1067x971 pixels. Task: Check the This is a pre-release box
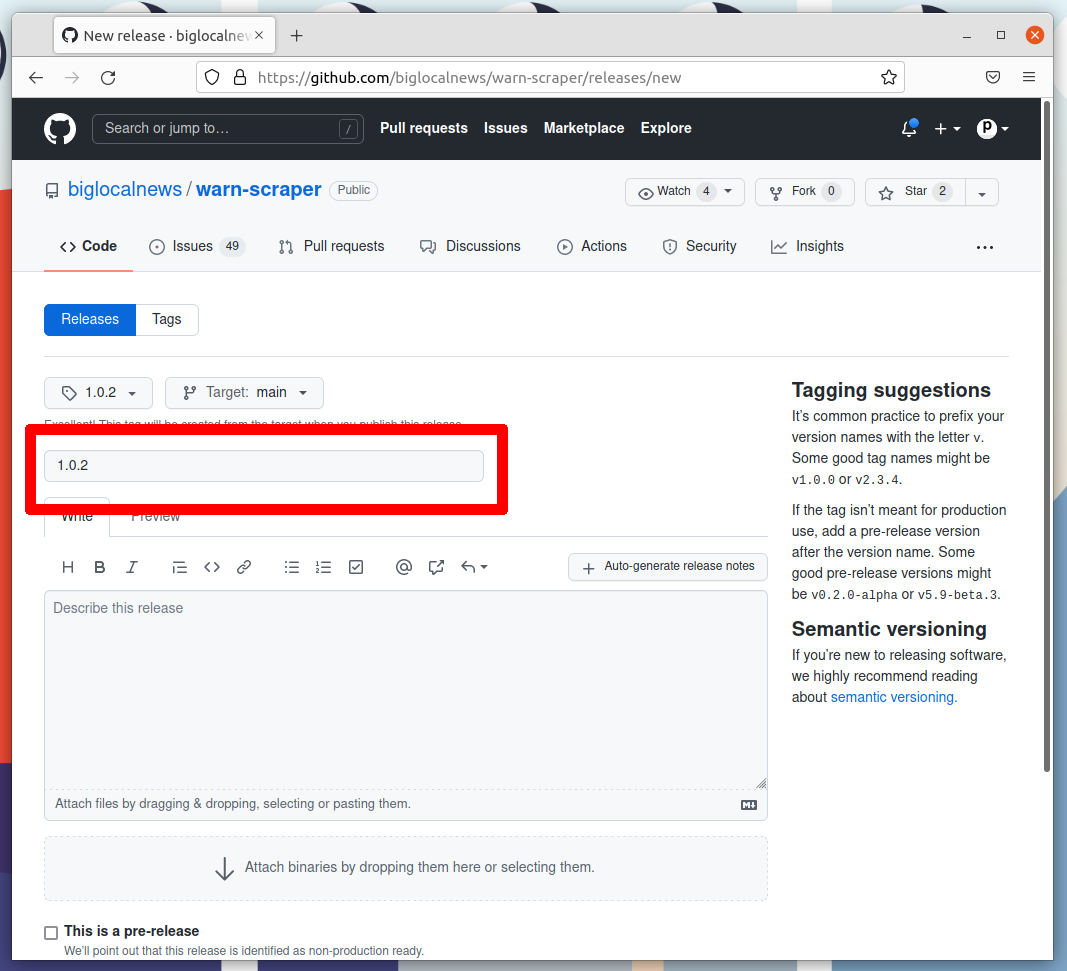51,933
